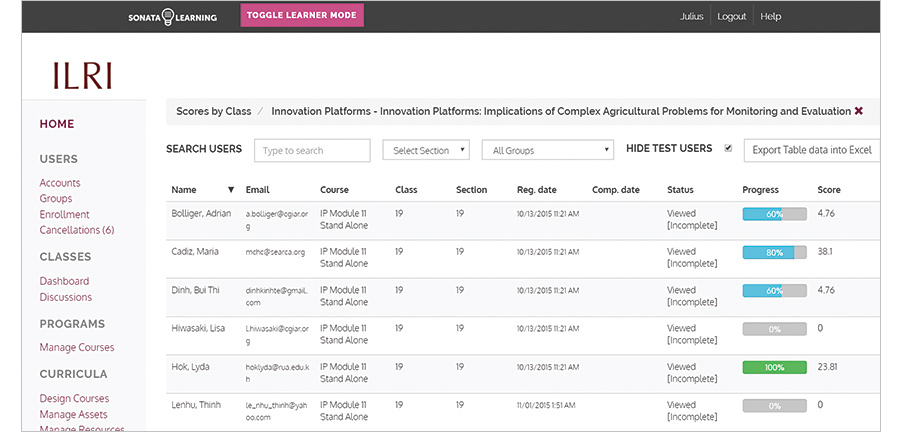Click Maria Cadiz's 80% progress bar

(774, 252)
